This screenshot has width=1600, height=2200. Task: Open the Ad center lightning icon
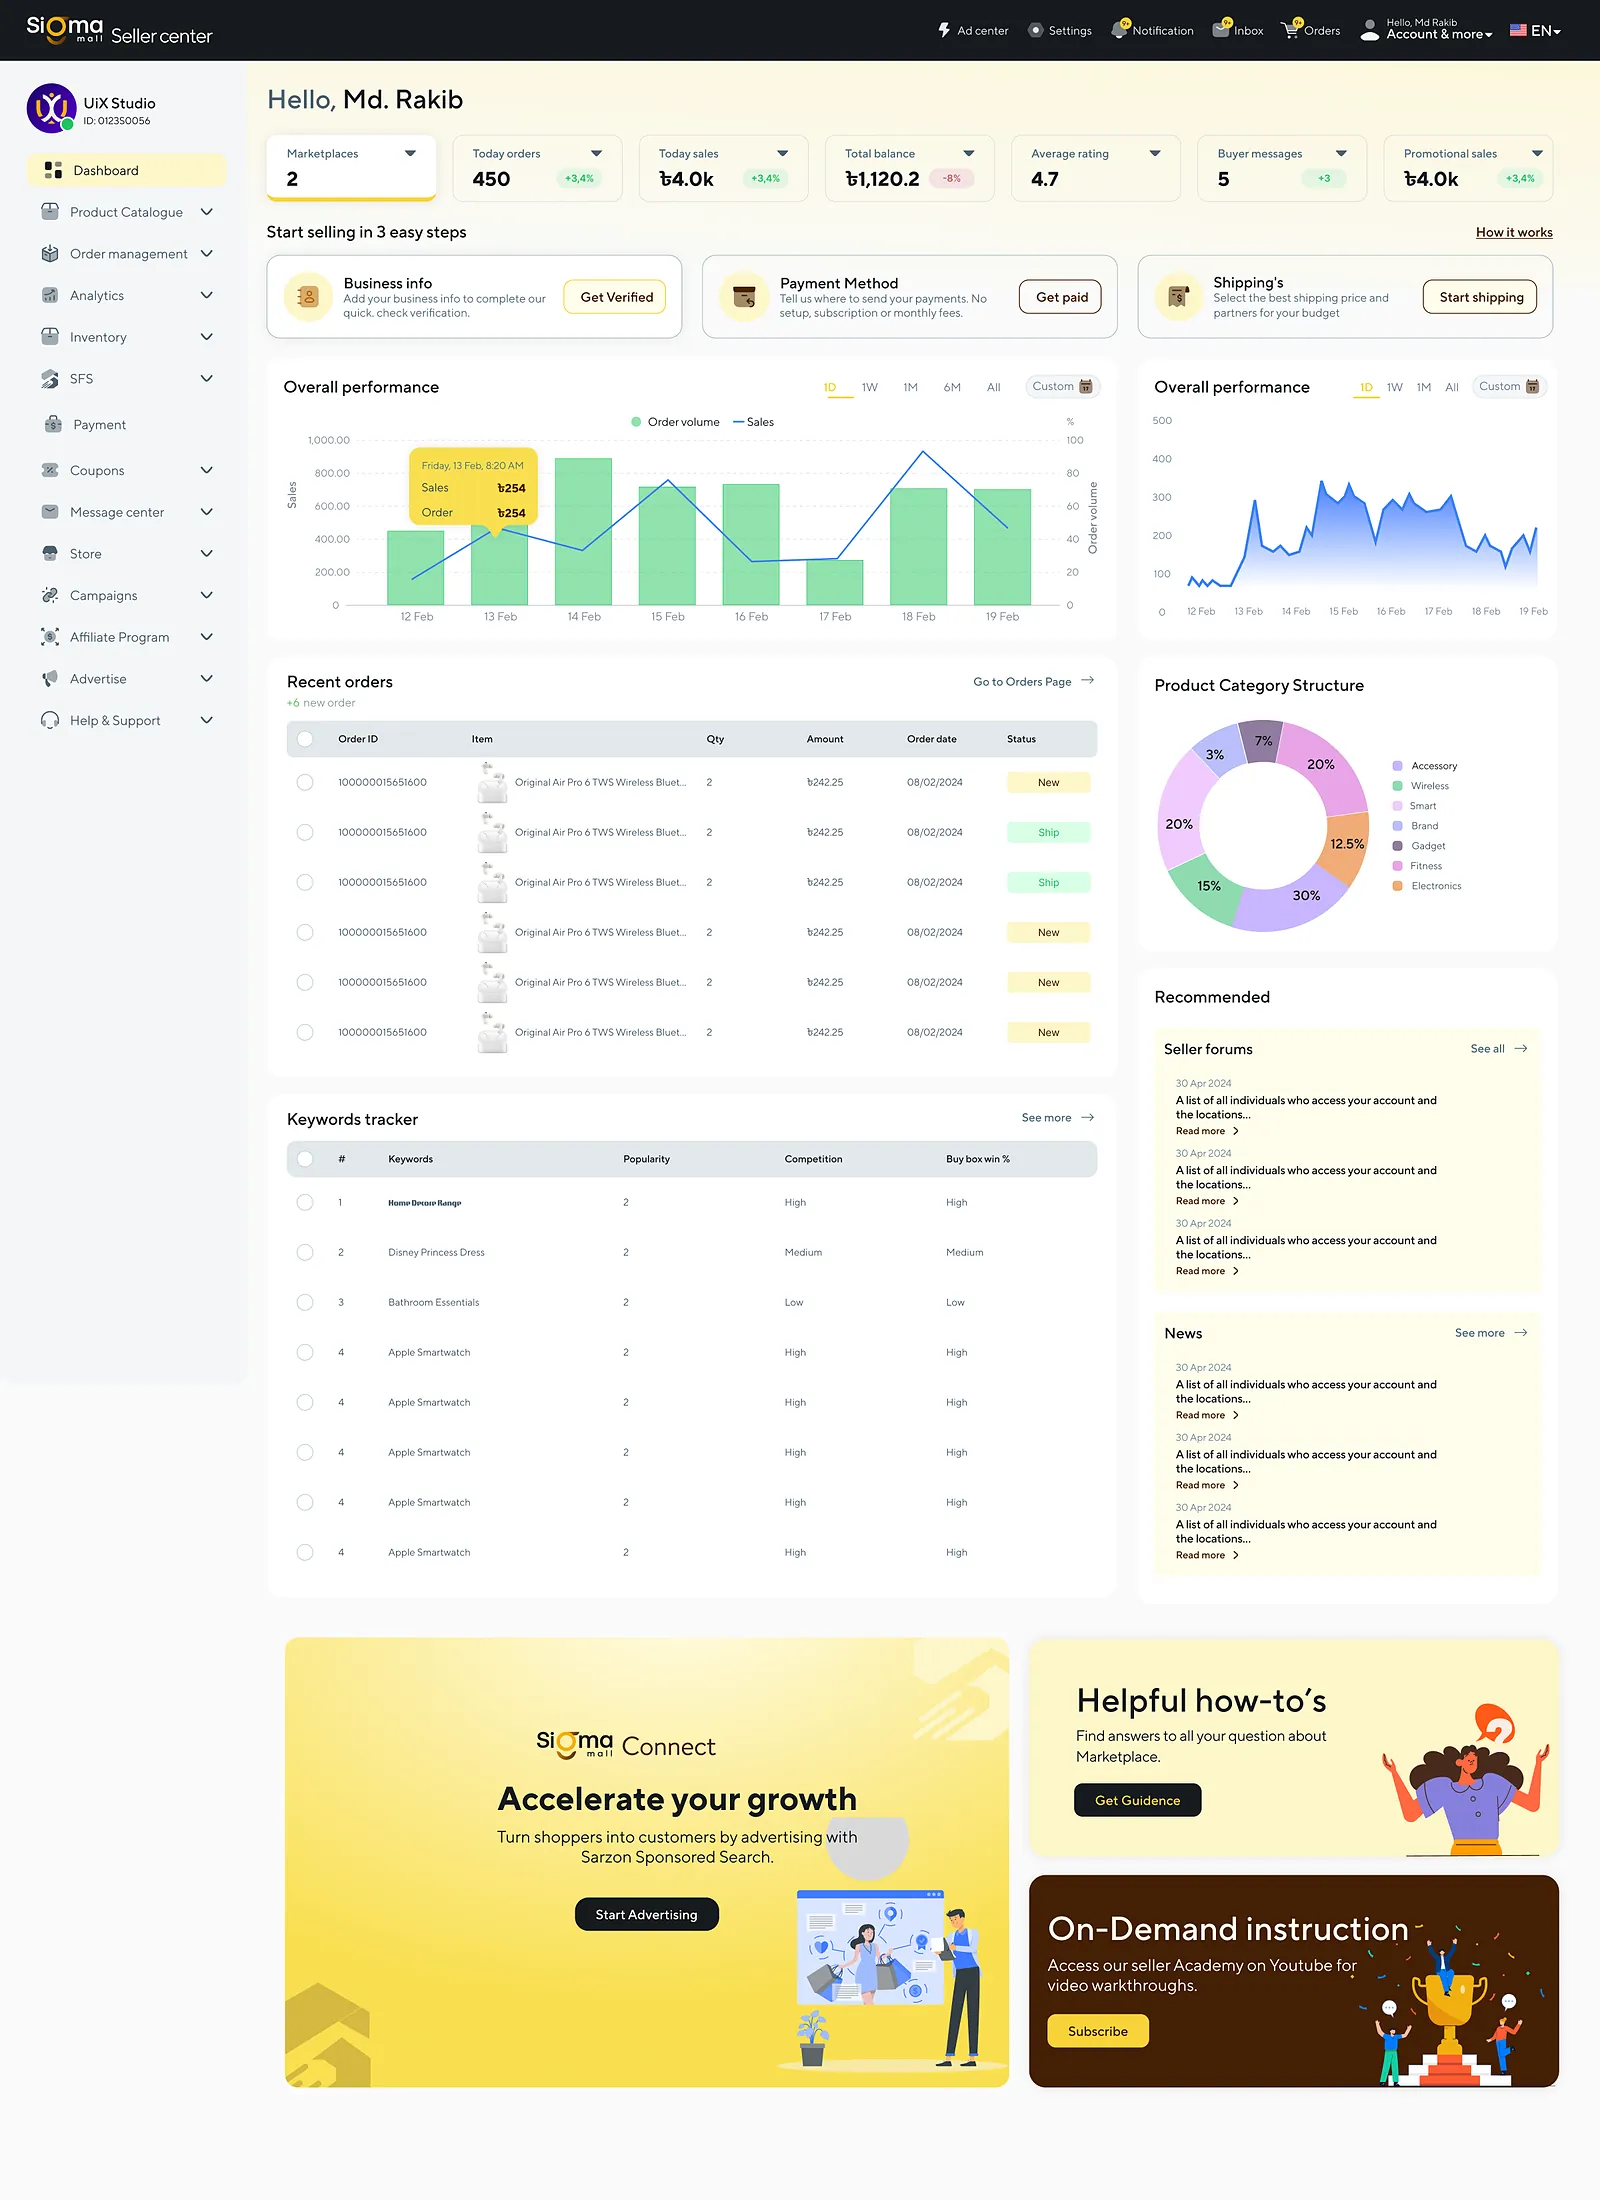[944, 30]
